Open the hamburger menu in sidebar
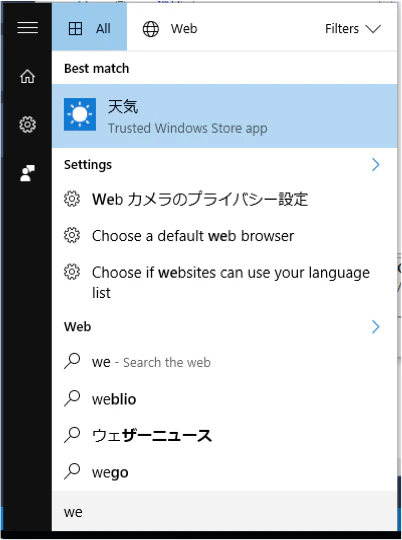The width and height of the screenshot is (402, 540). (28, 28)
